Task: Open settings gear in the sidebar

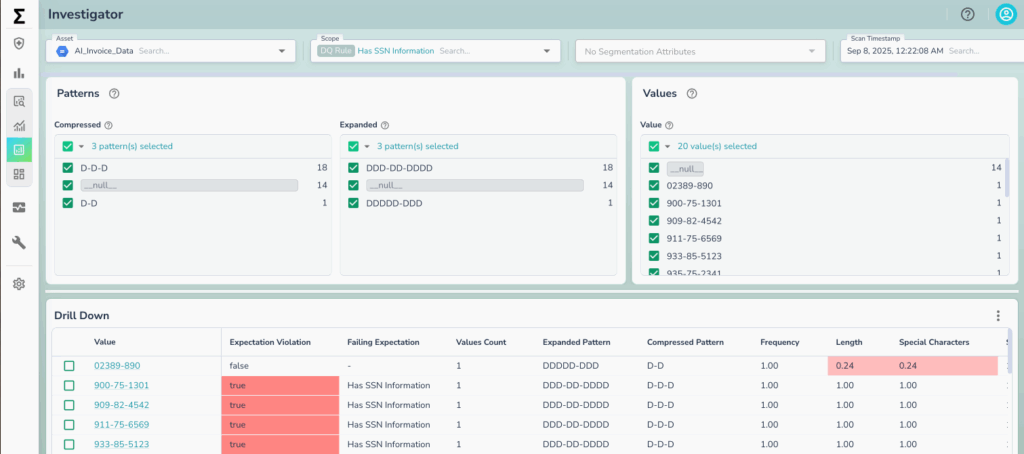Action: coord(19,284)
